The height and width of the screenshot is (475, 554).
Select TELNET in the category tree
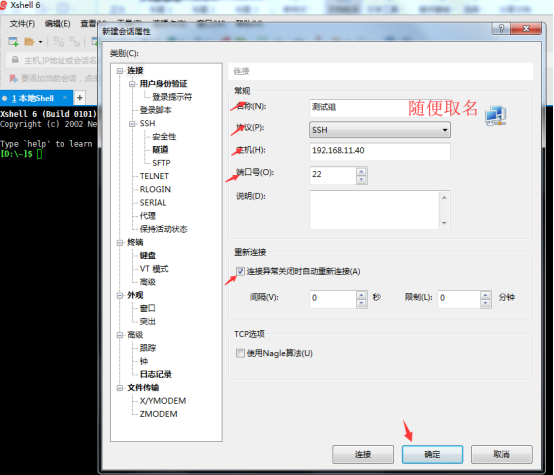(x=154, y=176)
